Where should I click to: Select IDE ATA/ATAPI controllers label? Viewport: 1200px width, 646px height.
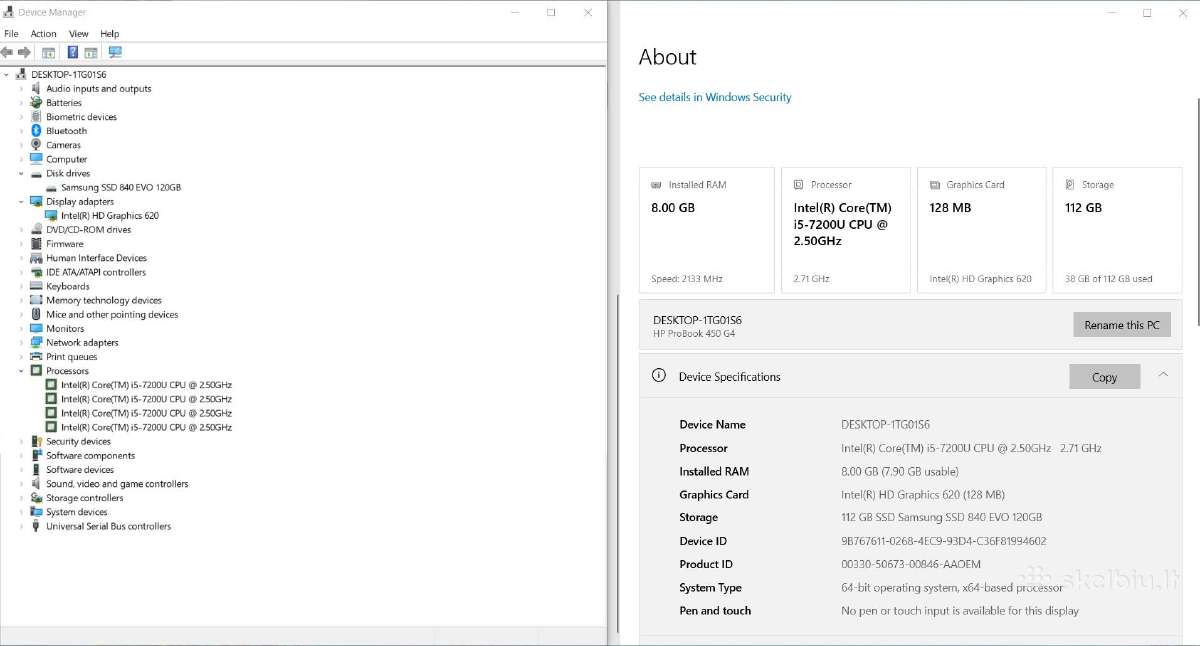(x=96, y=272)
